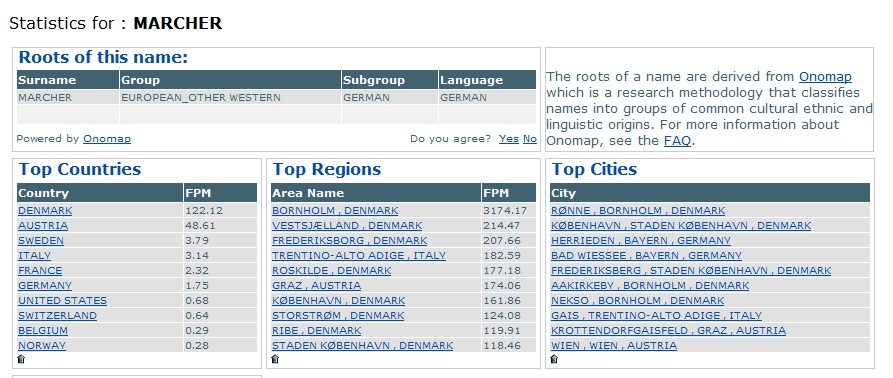Viewport: 893px width, 378px height.
Task: Open STORSTRØM, DENMARK region link
Action: click(338, 315)
